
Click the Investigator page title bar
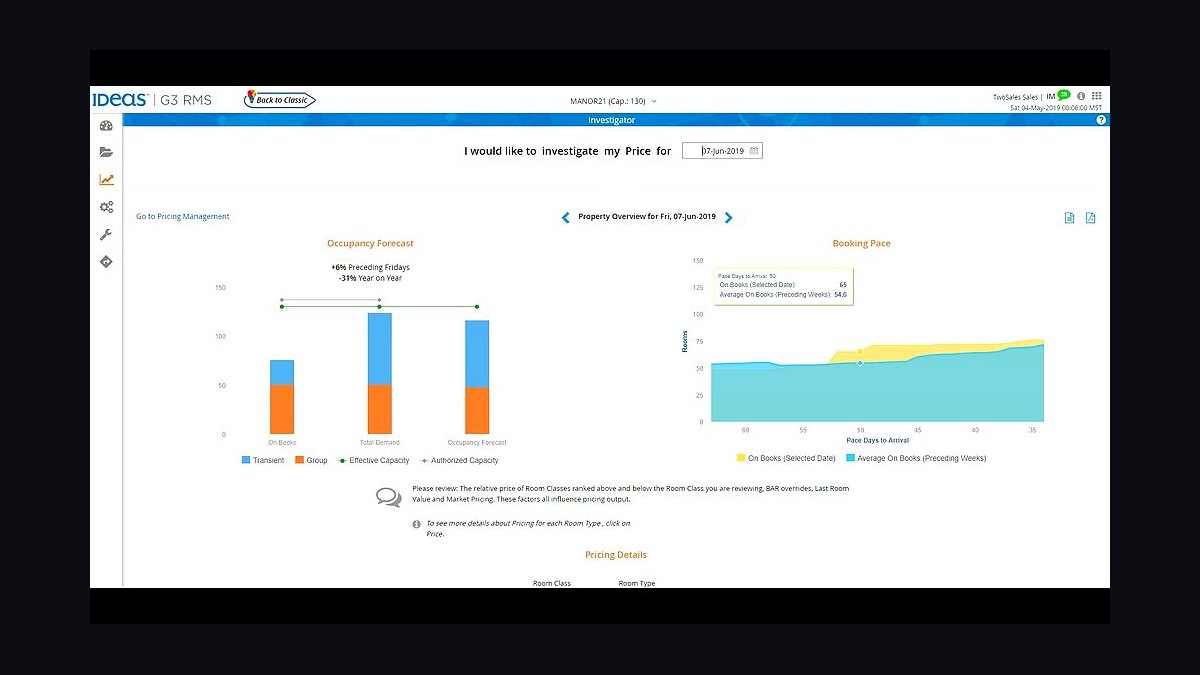(x=612, y=120)
